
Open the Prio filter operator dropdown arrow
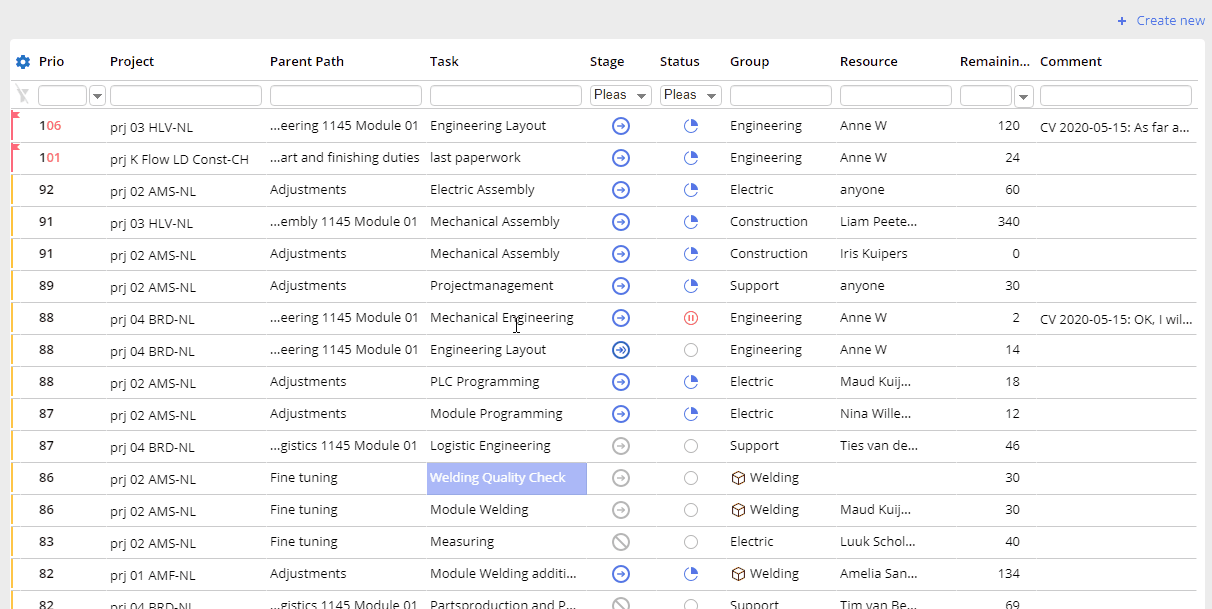98,96
